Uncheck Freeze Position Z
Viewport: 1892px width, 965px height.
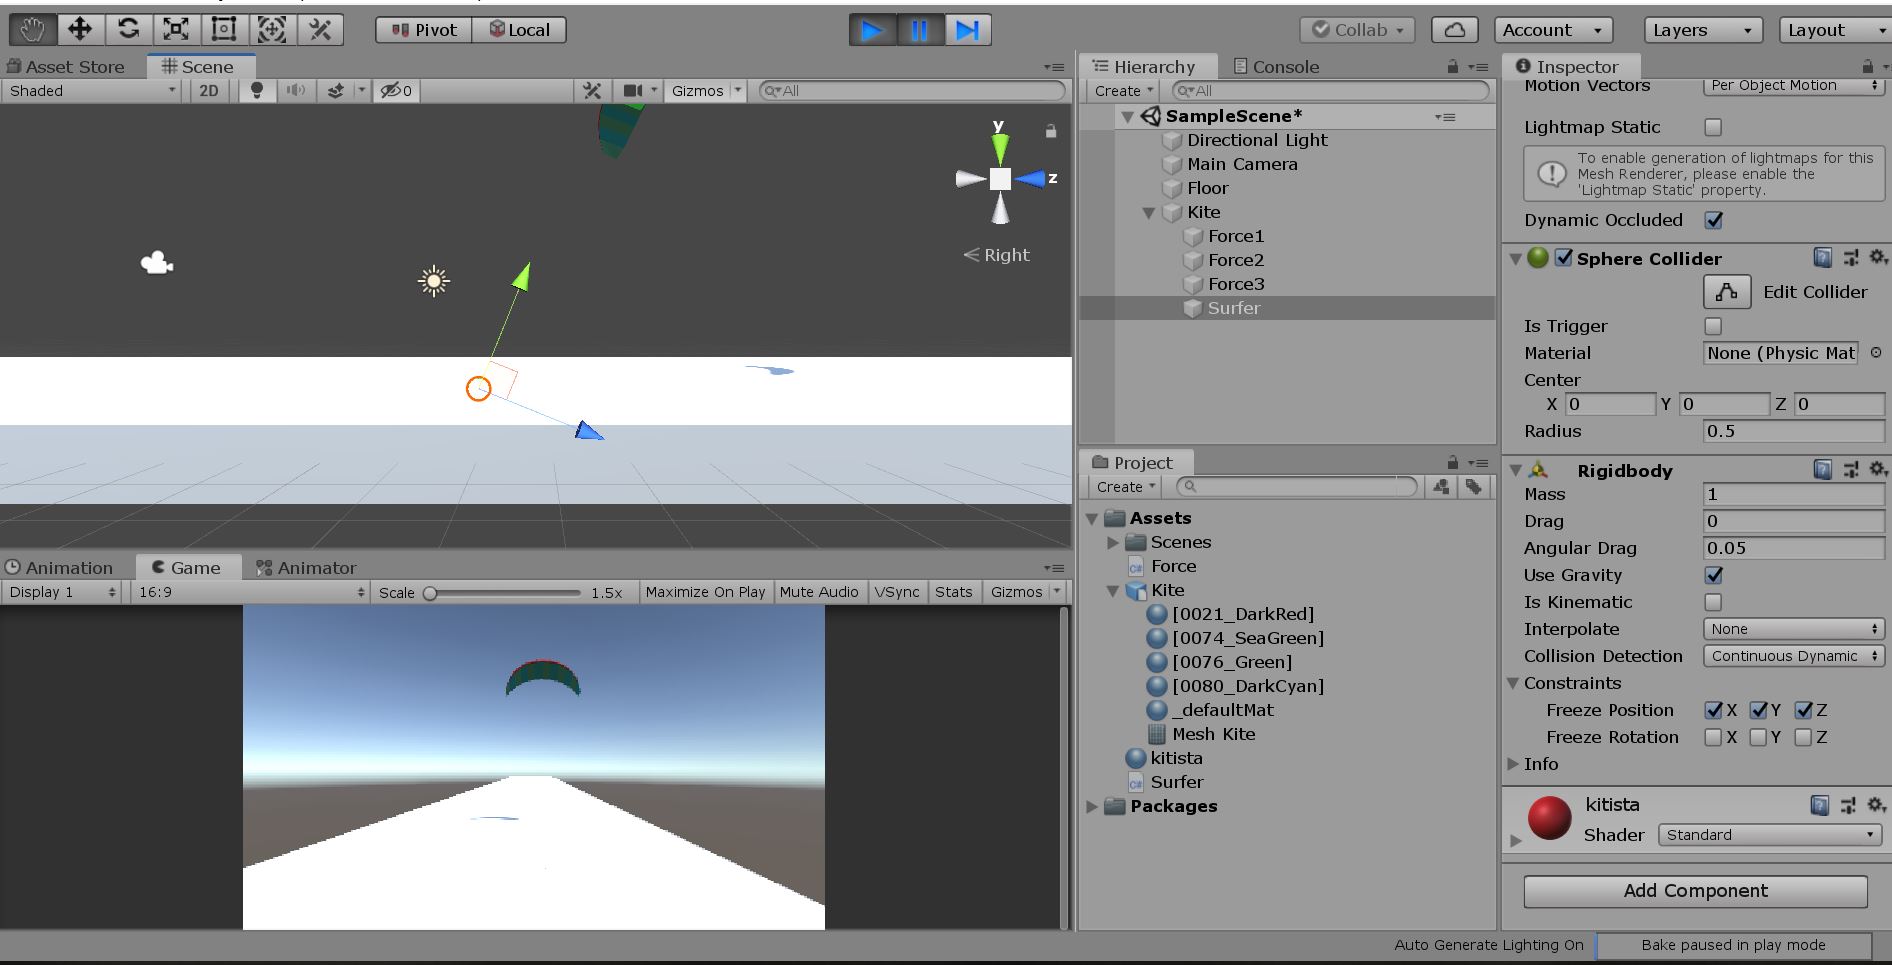[x=1803, y=710]
